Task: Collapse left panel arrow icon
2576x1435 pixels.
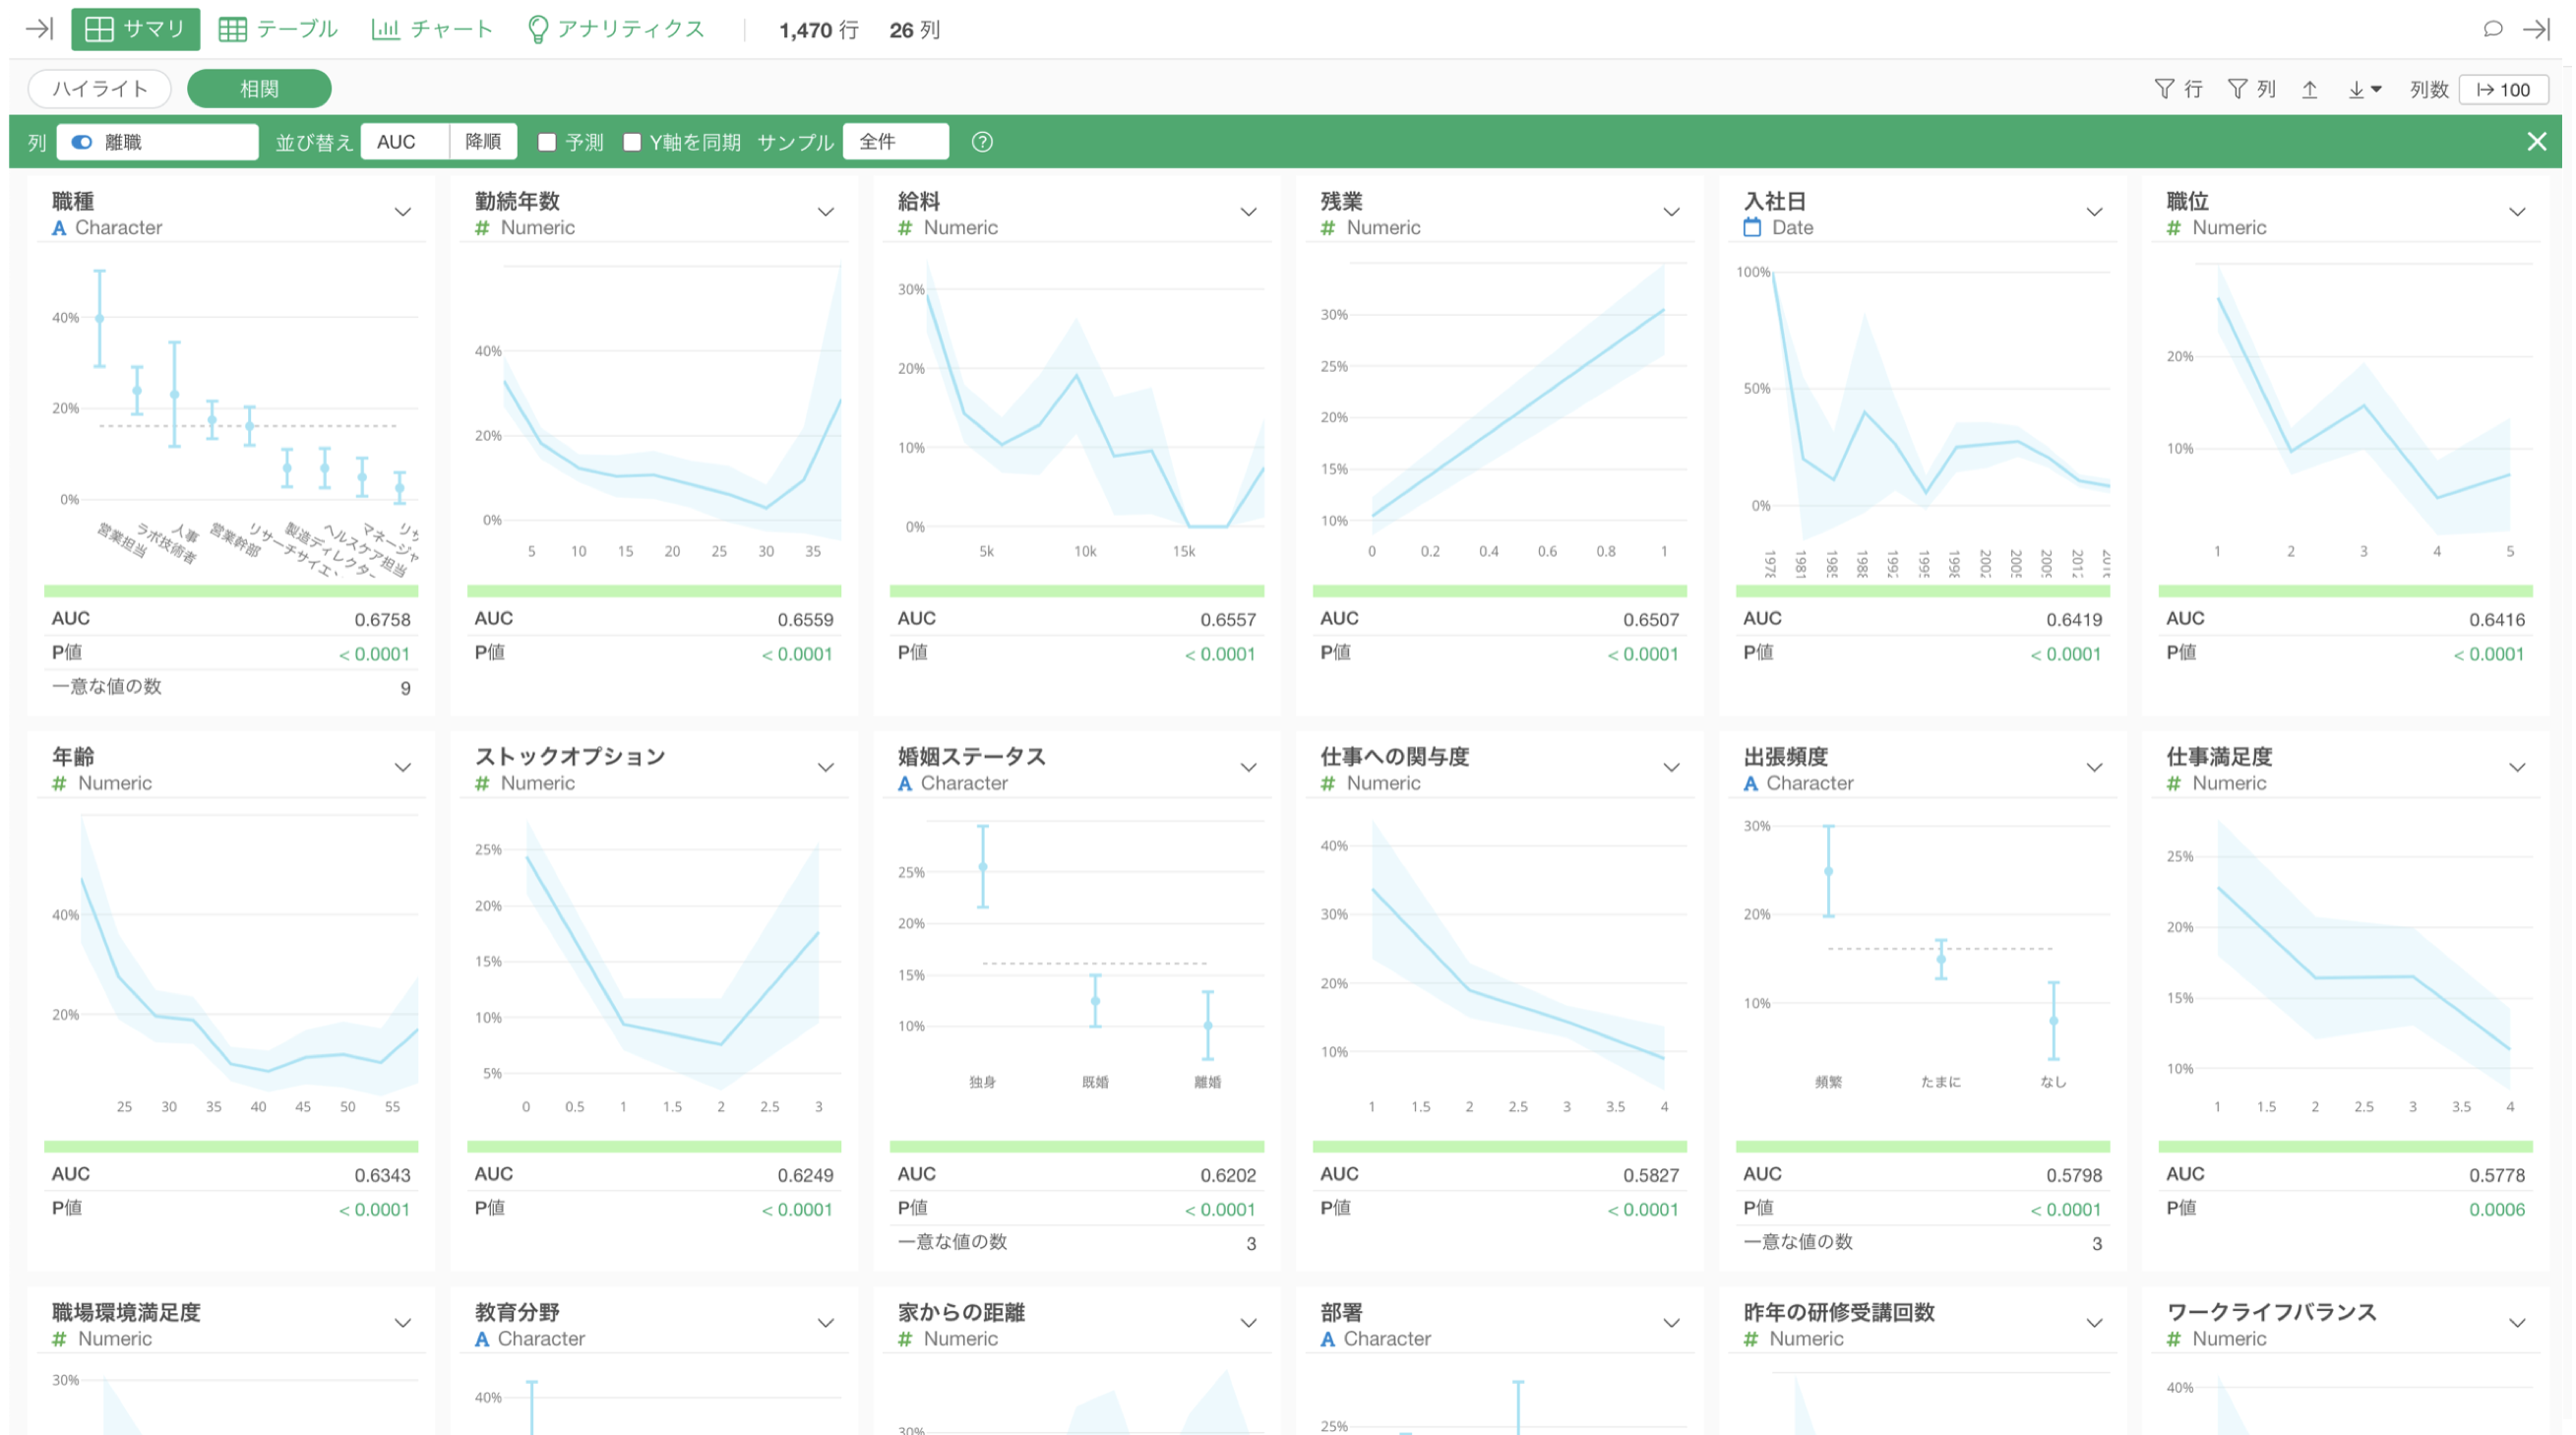Action: (39, 29)
